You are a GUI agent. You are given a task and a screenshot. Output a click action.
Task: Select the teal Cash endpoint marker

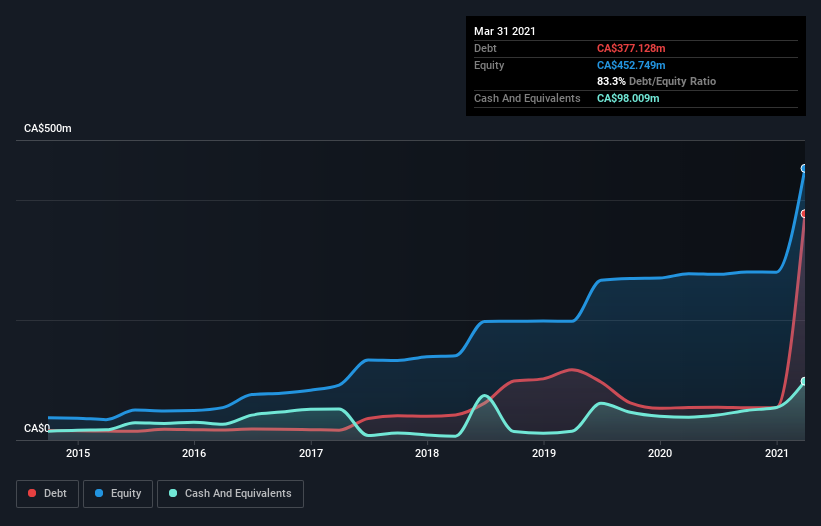(804, 381)
